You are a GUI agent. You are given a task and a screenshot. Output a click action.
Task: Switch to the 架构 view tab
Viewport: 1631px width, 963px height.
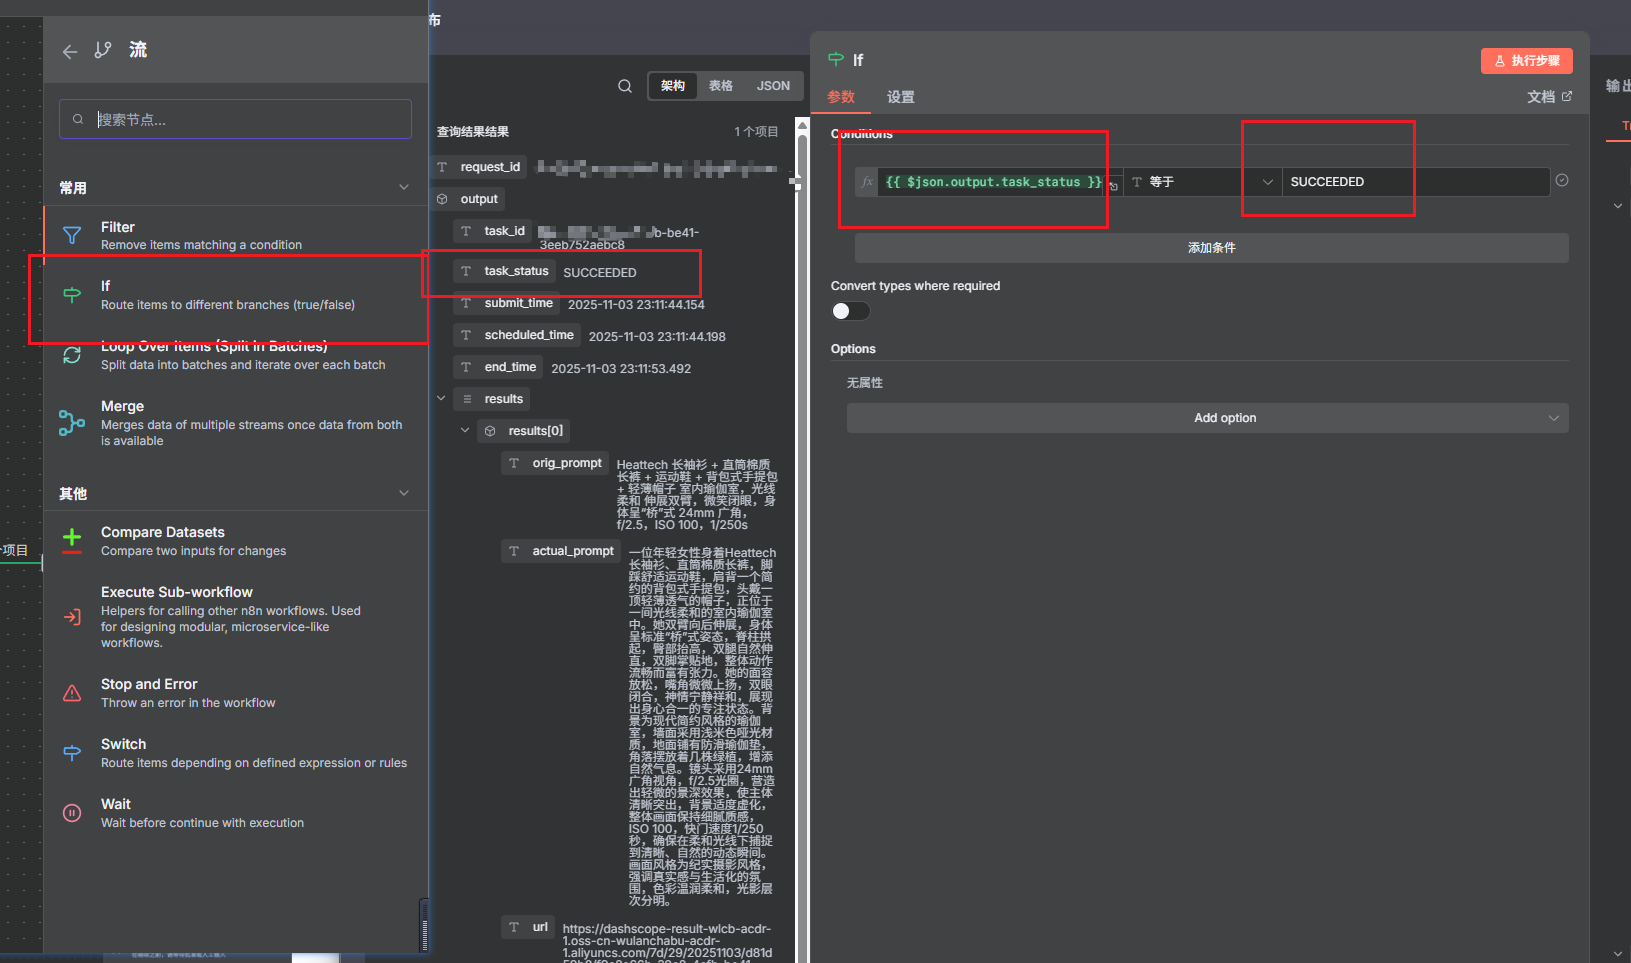[x=673, y=86]
